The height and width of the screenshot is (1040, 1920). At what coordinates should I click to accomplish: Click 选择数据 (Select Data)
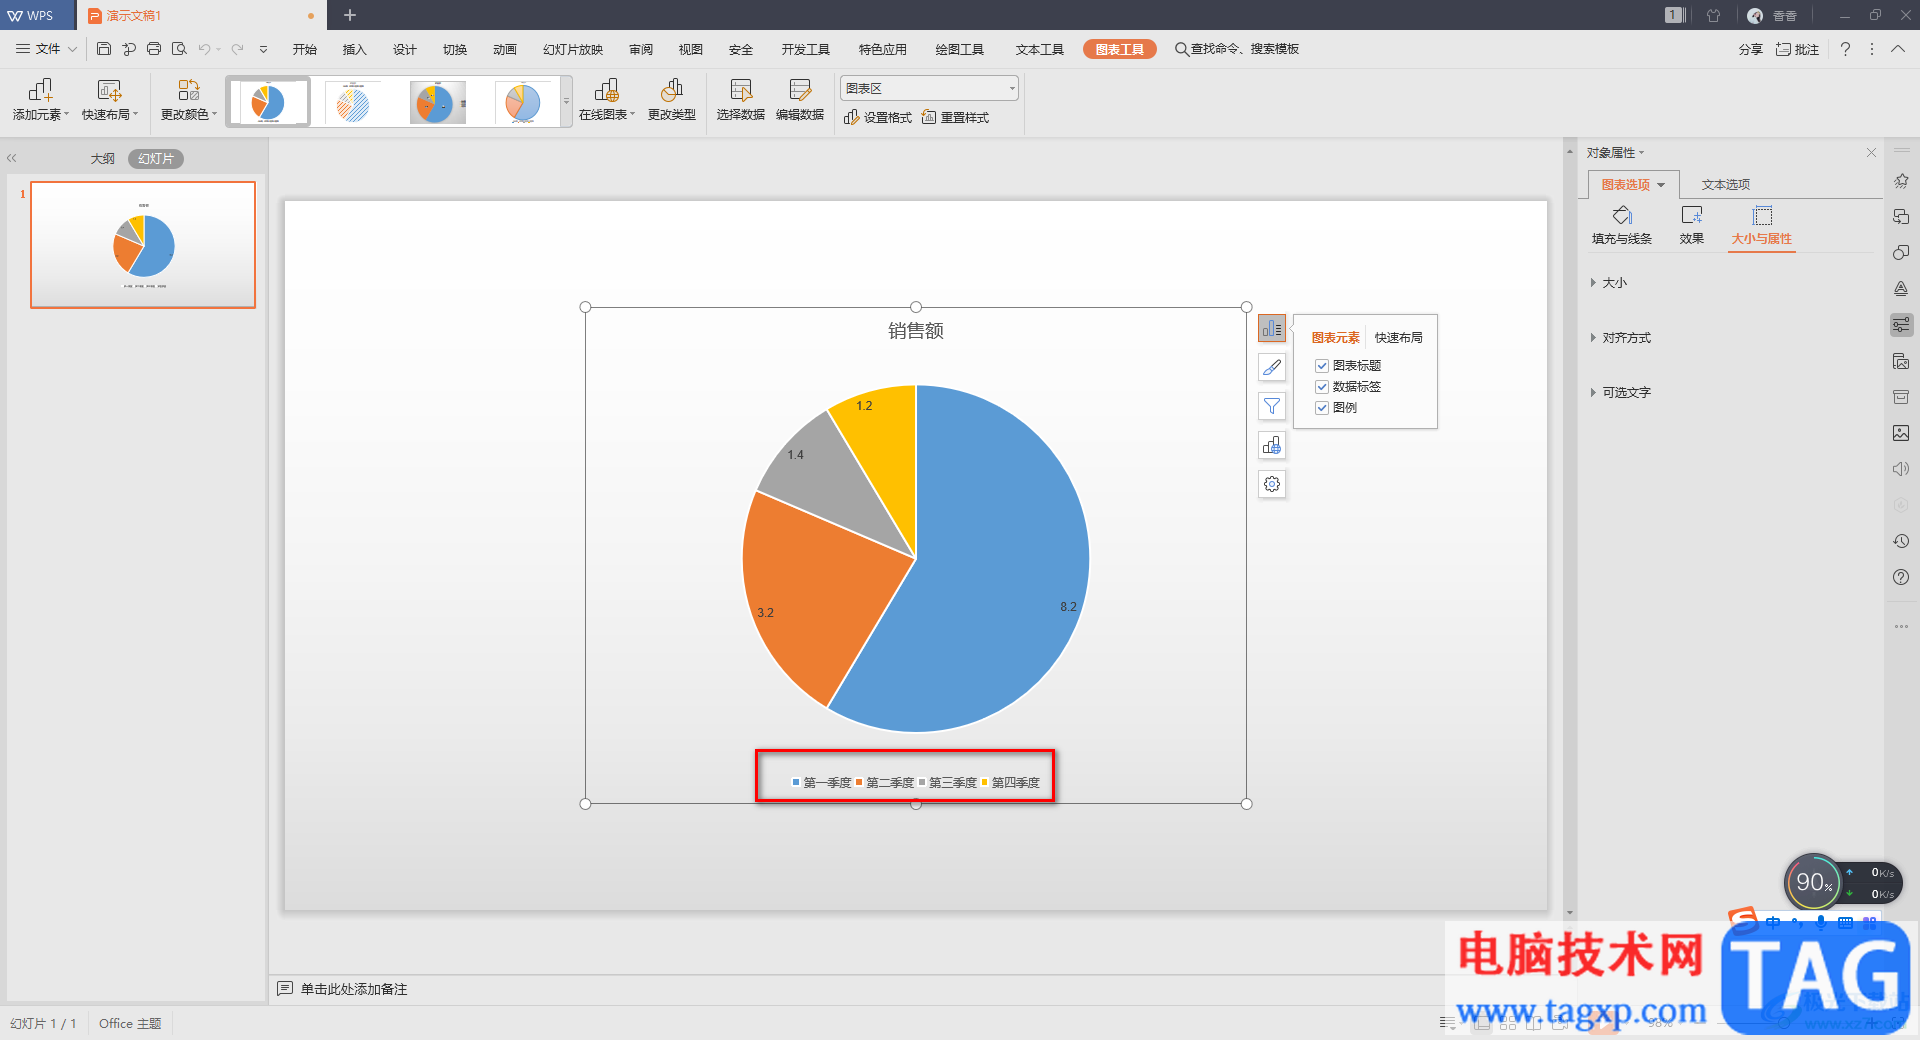point(741,101)
